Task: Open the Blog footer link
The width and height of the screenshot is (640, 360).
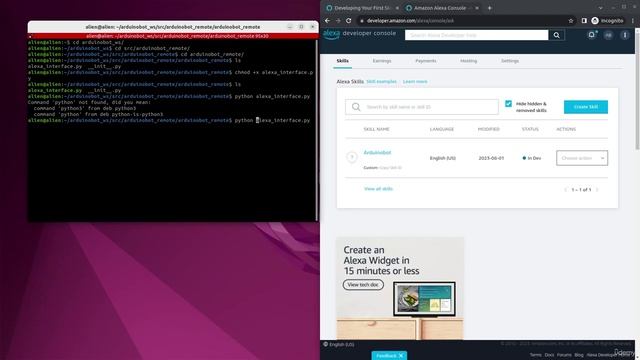Action: [x=579, y=355]
